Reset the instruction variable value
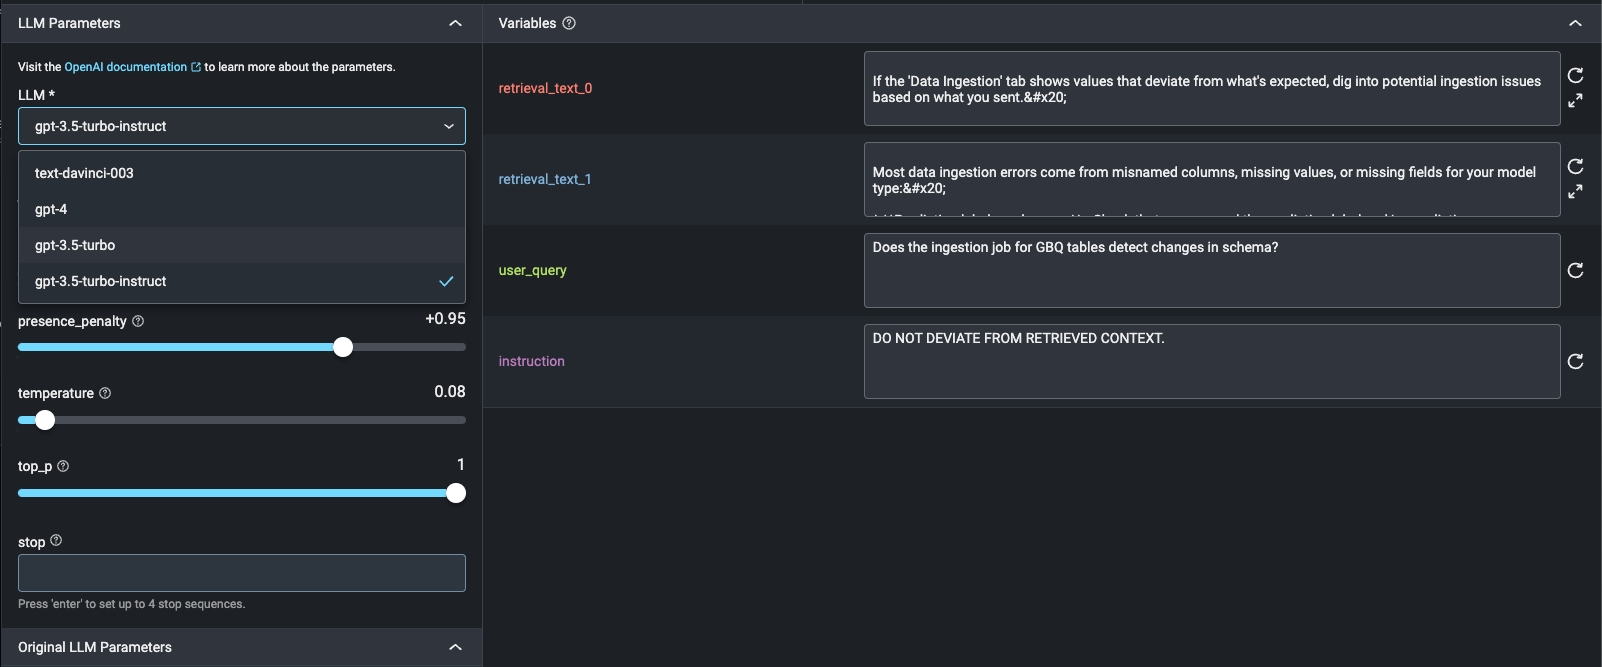Screen dimensions: 1602x667 [1575, 362]
